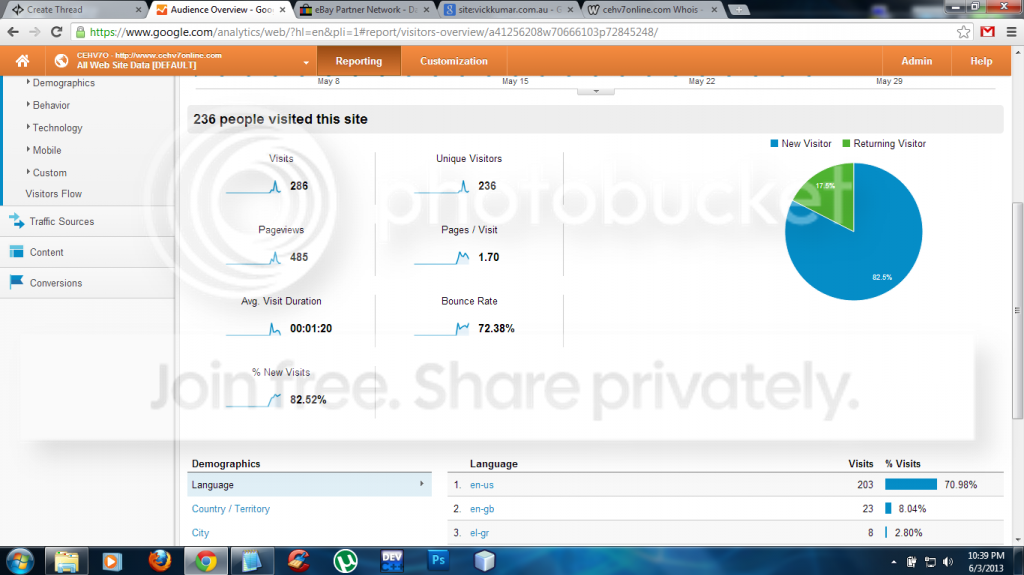Image resolution: width=1024 pixels, height=575 pixels.
Task: Open Dev-C++ from the taskbar
Action: tap(392, 561)
